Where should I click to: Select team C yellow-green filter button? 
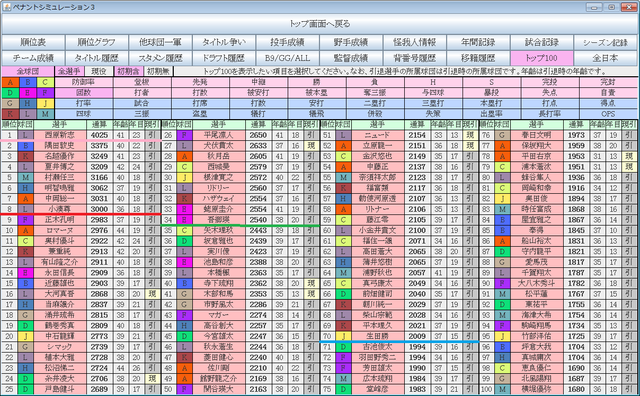coord(45,82)
